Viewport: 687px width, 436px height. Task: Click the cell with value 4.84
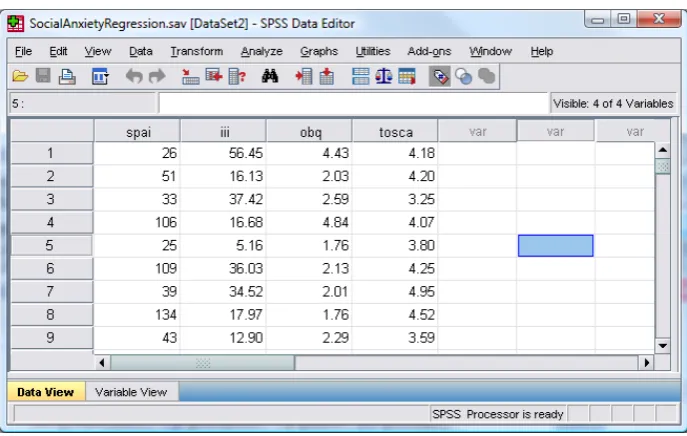(x=309, y=222)
